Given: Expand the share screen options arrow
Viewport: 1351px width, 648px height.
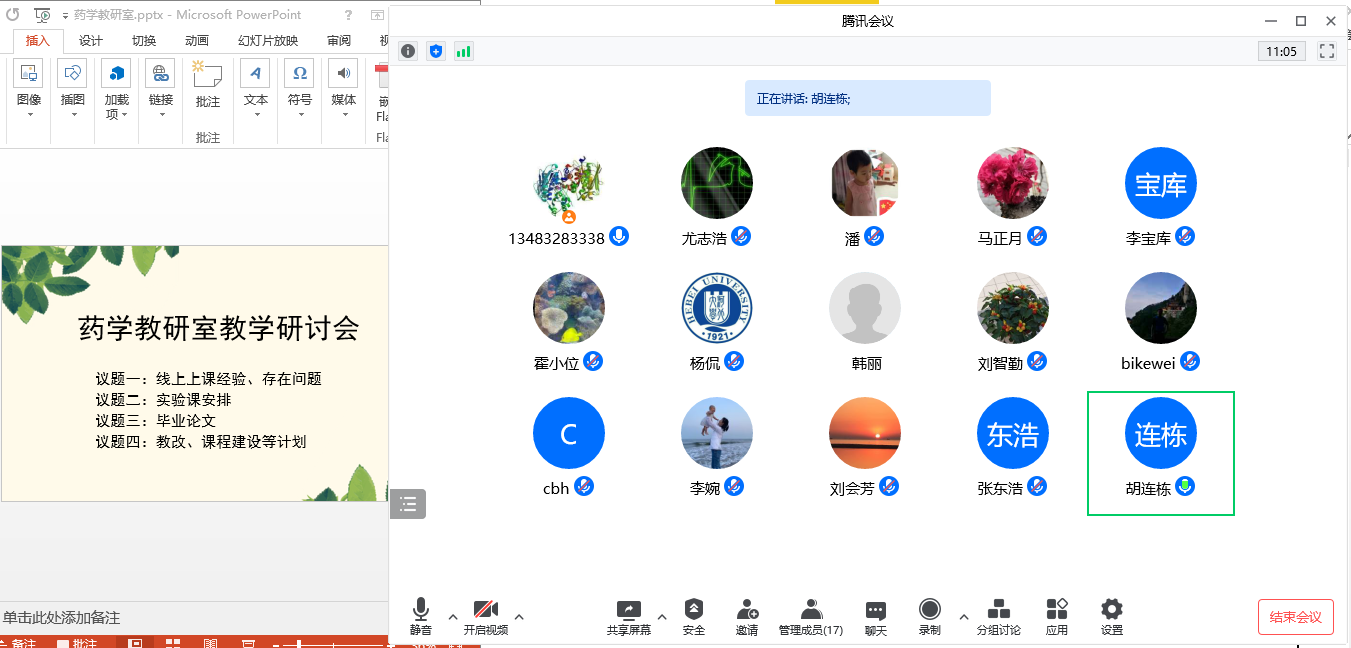Looking at the screenshot, I should pos(661,616).
